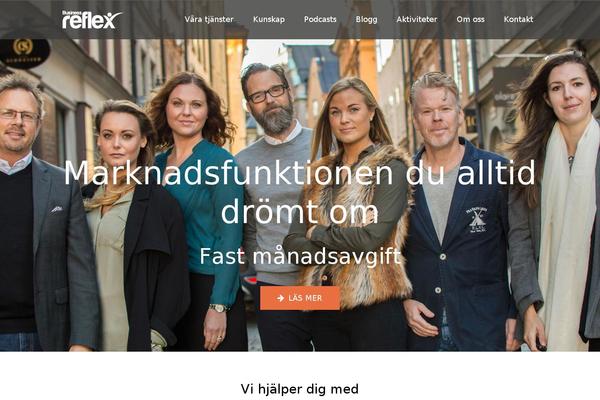
Task: Click the Business Reflex logo
Action: click(92, 20)
